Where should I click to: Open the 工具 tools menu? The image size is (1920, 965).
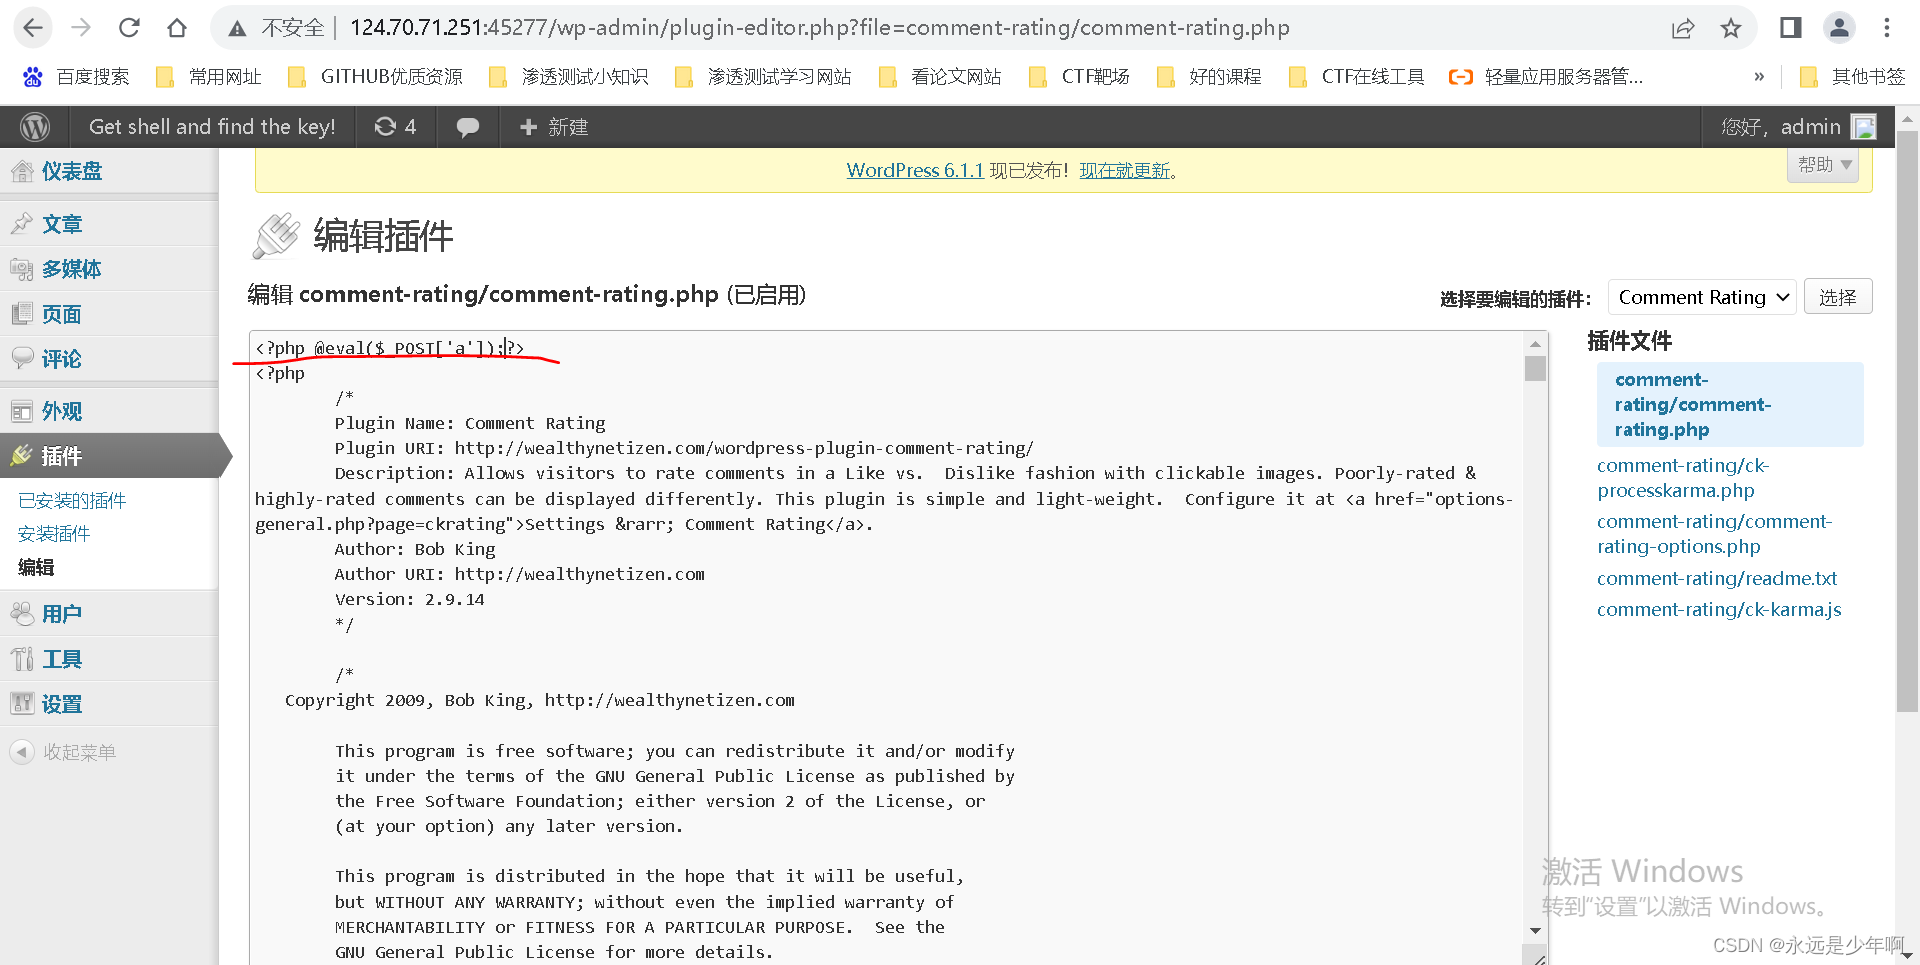pyautogui.click(x=62, y=659)
